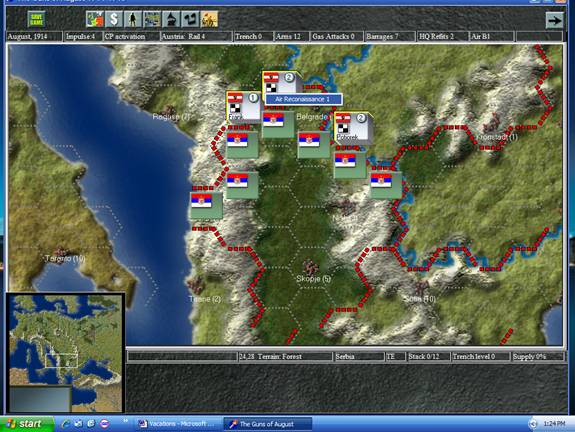The width and height of the screenshot is (575, 432).
Task: Click the Serbian unit below Belgrade
Action: [x=314, y=144]
